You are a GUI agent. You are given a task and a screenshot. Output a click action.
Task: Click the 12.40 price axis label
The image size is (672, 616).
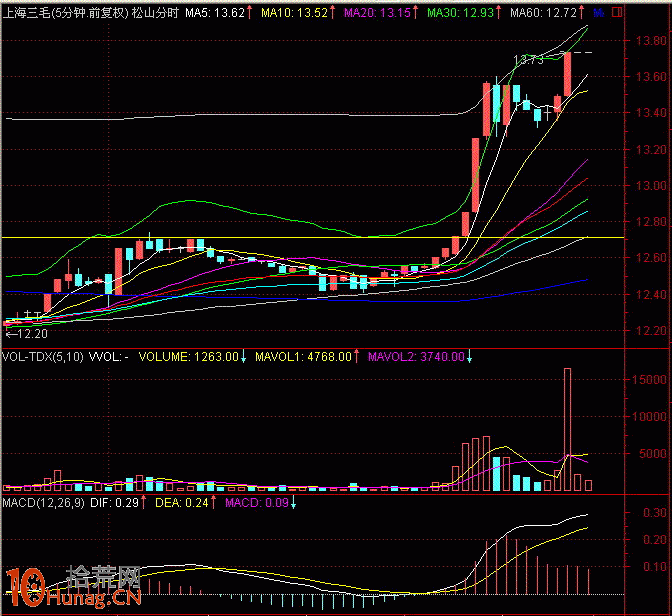pos(651,294)
